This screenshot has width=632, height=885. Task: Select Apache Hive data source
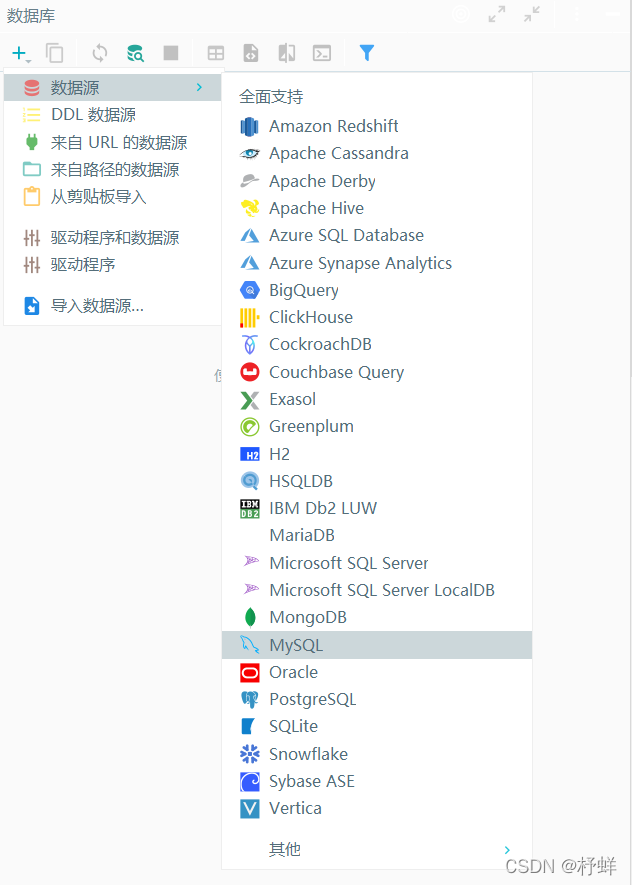377,208
